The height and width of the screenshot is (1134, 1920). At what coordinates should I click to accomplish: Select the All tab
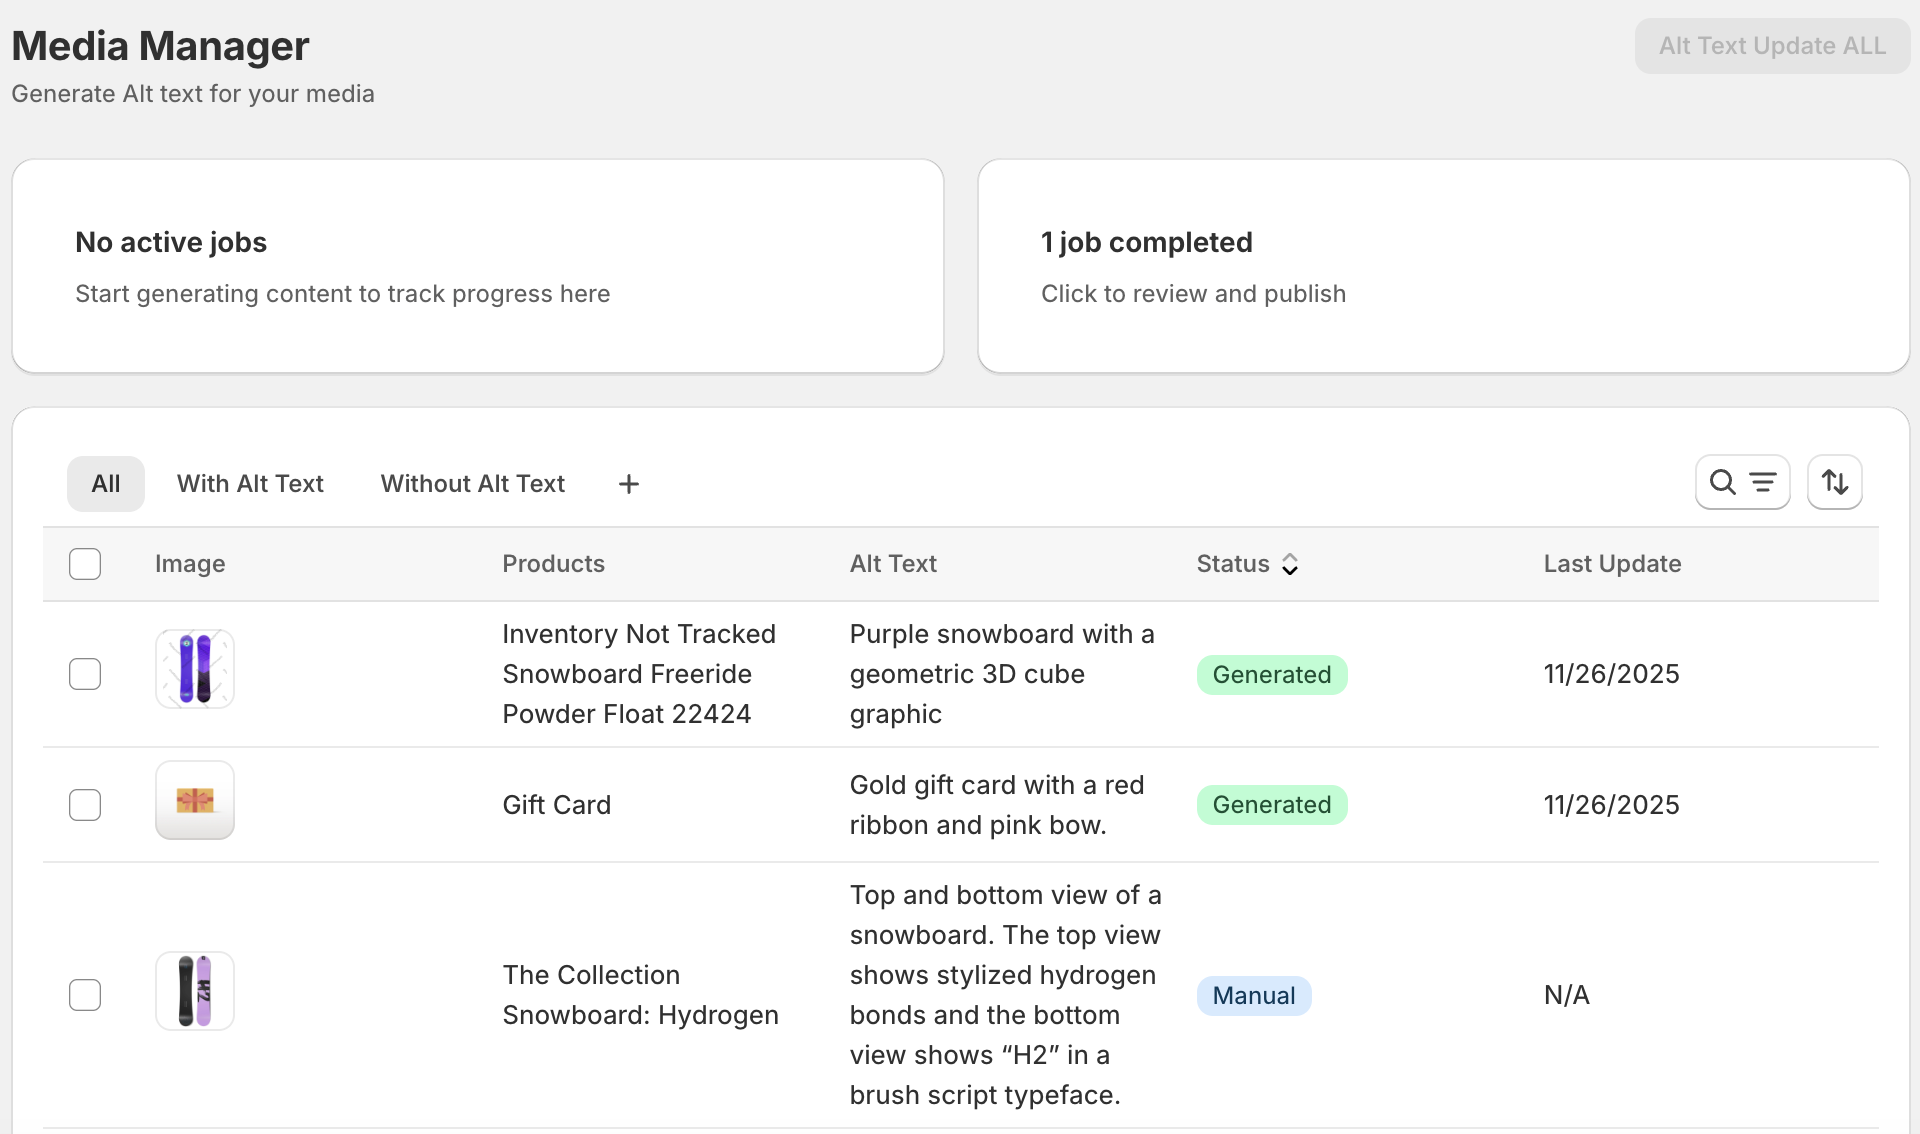pos(106,484)
